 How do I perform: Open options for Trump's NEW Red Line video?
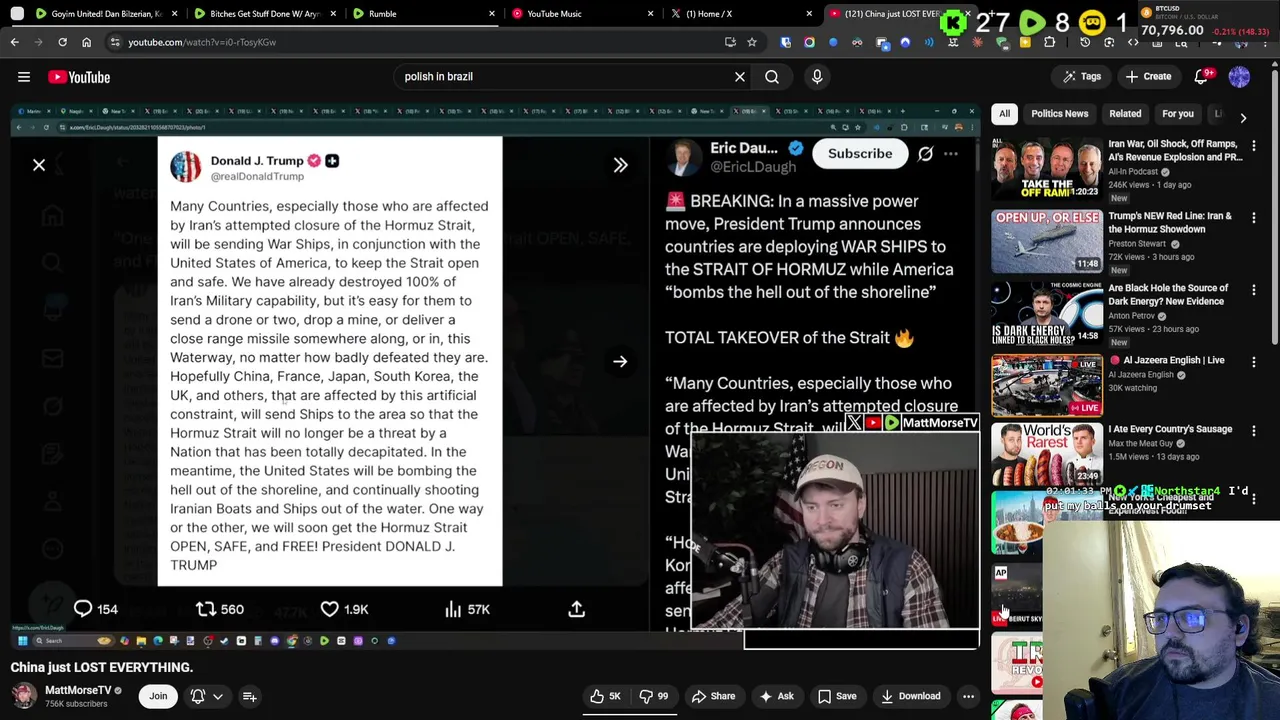tap(1254, 218)
